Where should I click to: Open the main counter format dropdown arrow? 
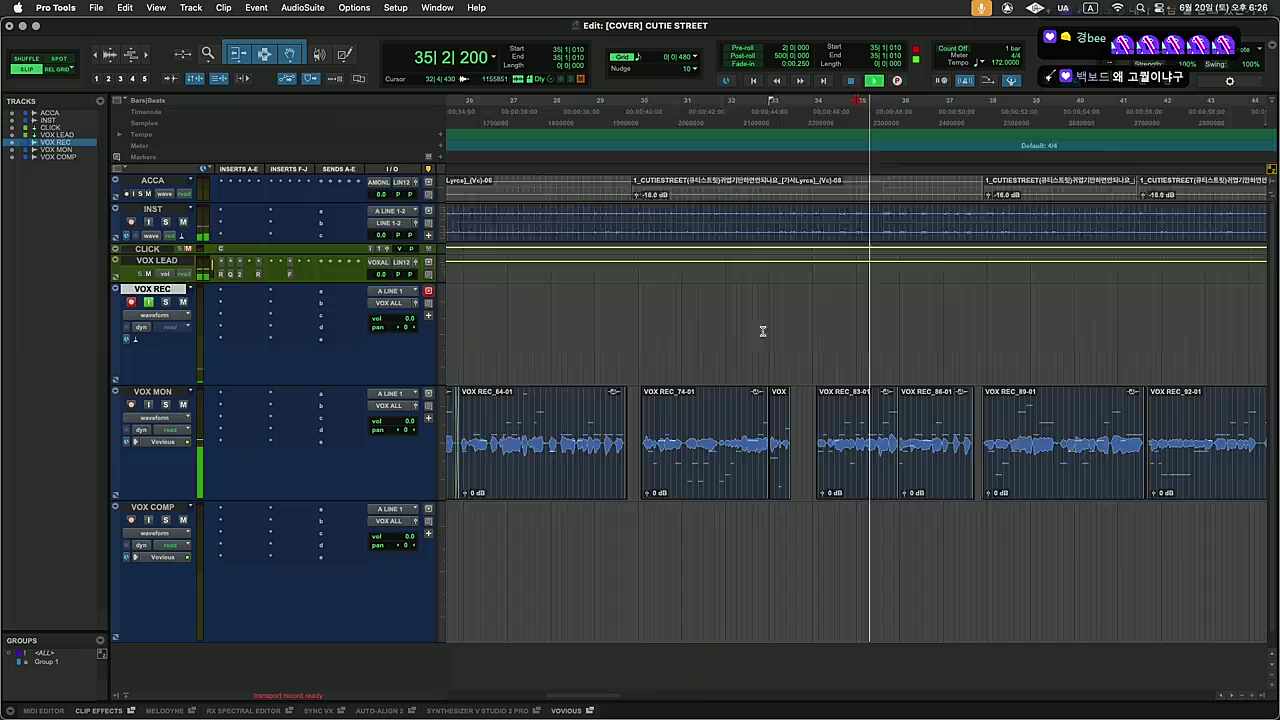494,57
